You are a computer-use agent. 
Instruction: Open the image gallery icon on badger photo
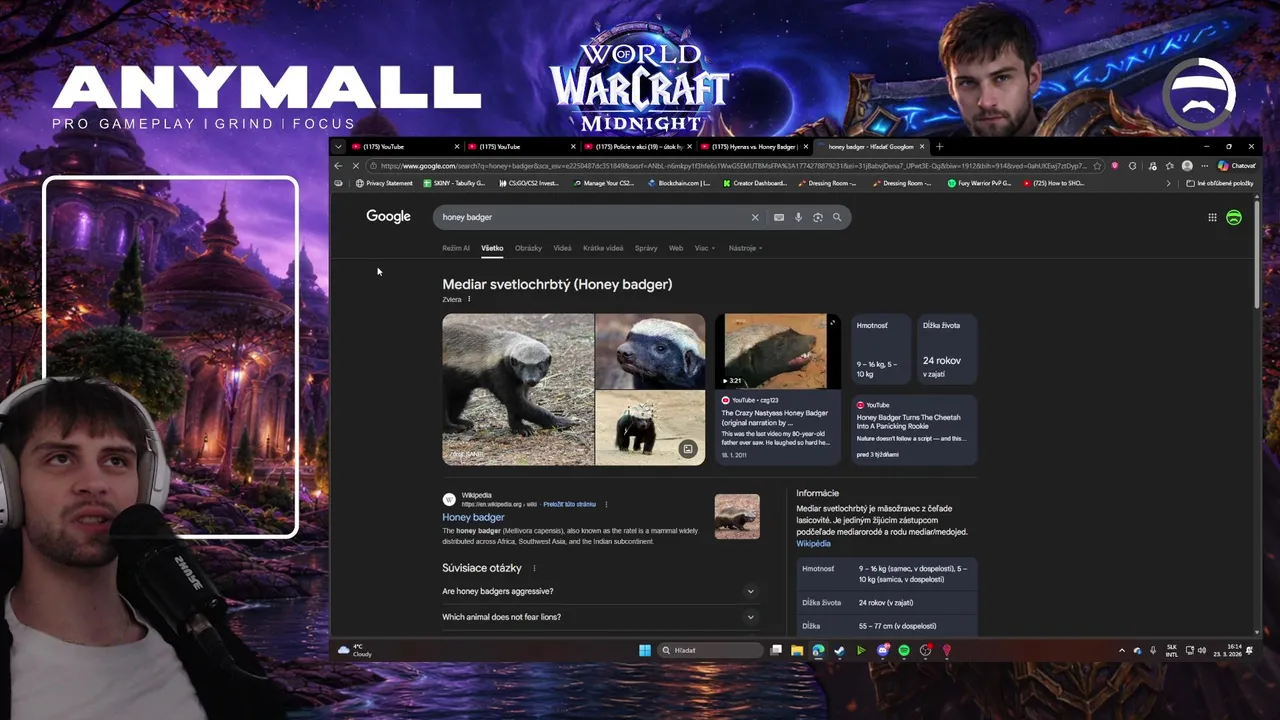tap(688, 449)
